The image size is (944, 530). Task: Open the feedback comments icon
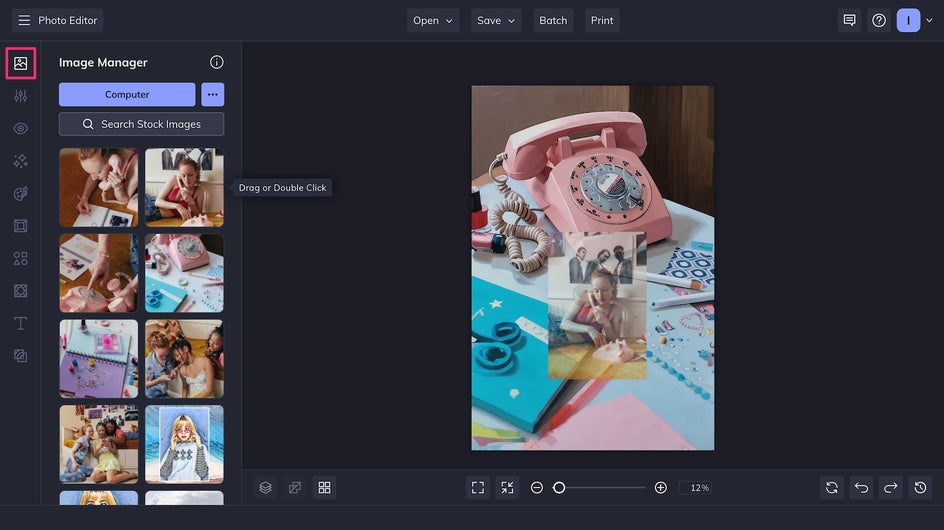(x=849, y=20)
